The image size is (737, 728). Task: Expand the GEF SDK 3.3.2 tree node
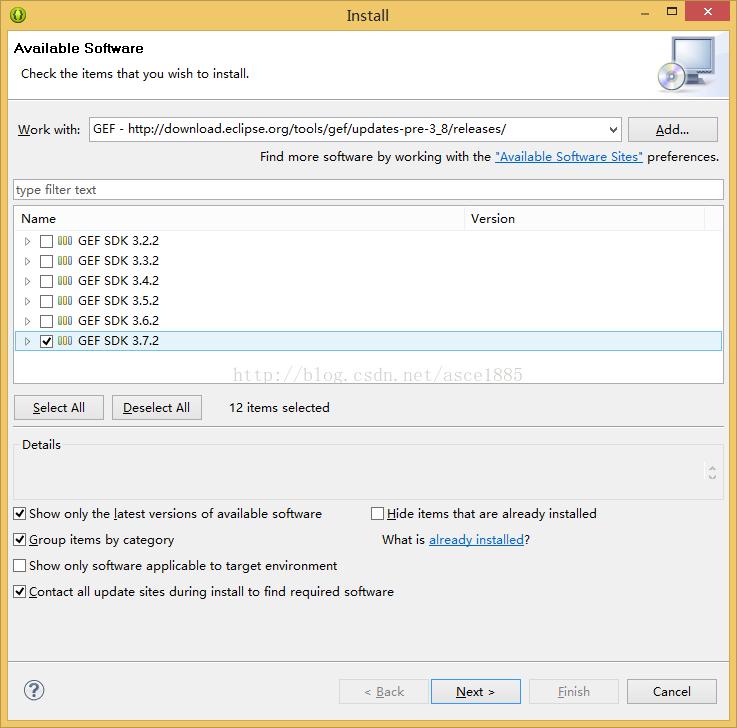pyautogui.click(x=27, y=261)
